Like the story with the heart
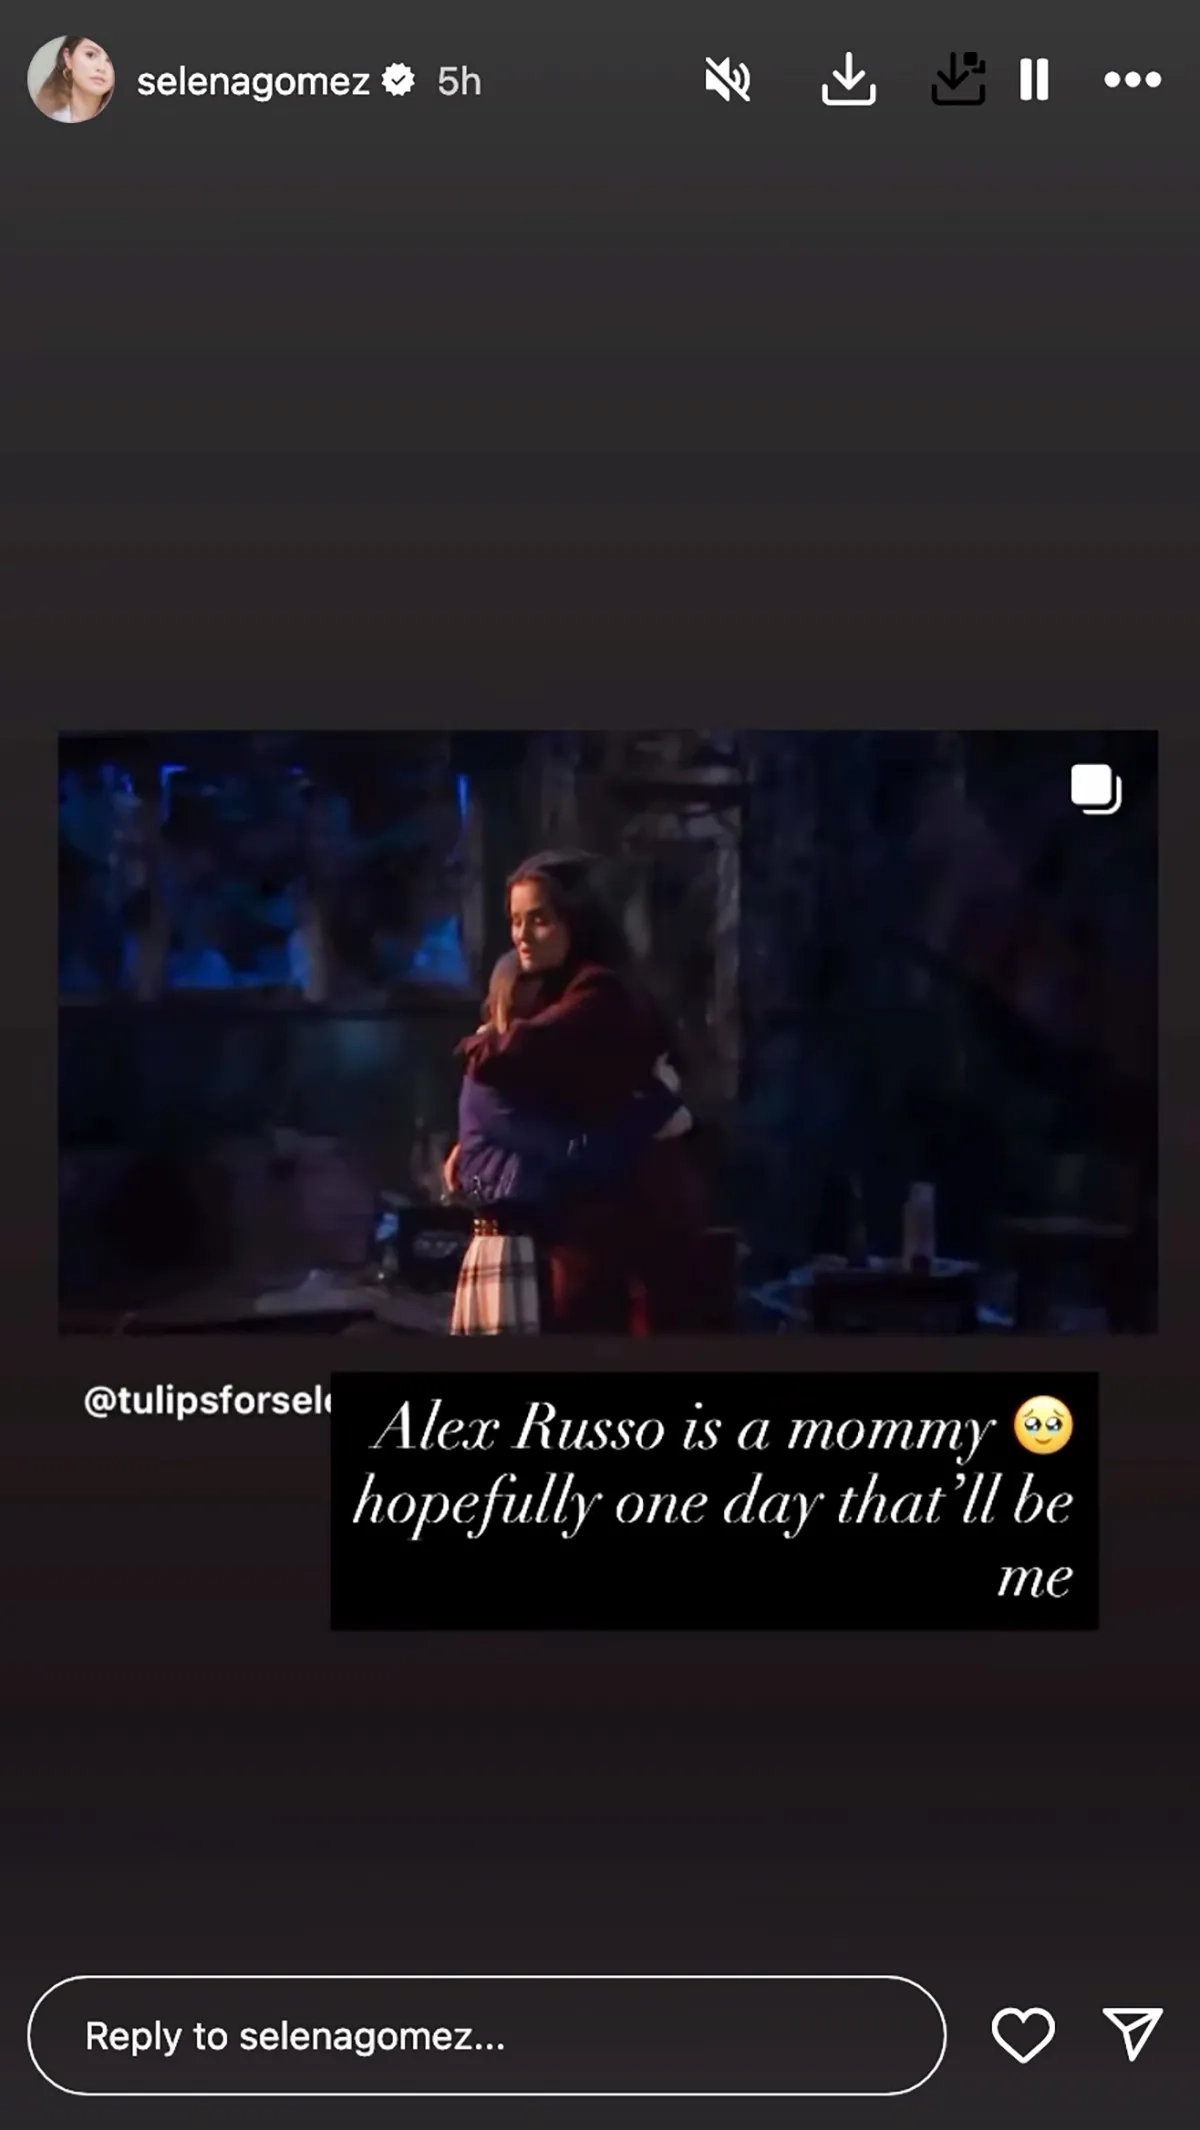This screenshot has width=1200, height=2130. [x=1023, y=2035]
